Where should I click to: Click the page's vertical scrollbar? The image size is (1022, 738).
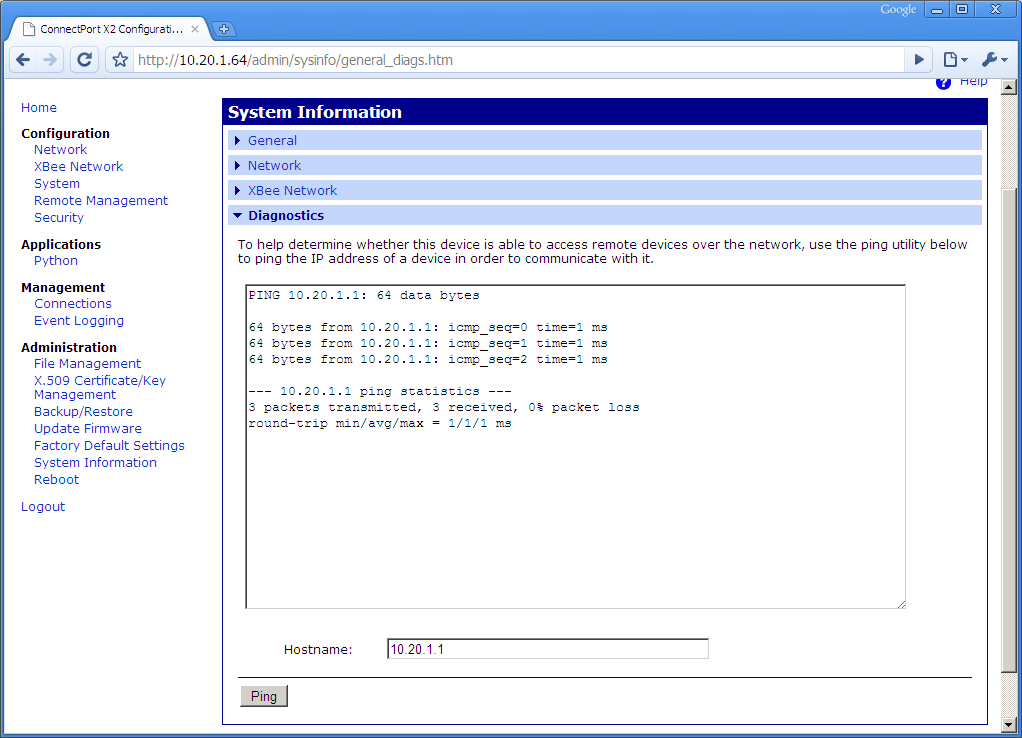1011,400
